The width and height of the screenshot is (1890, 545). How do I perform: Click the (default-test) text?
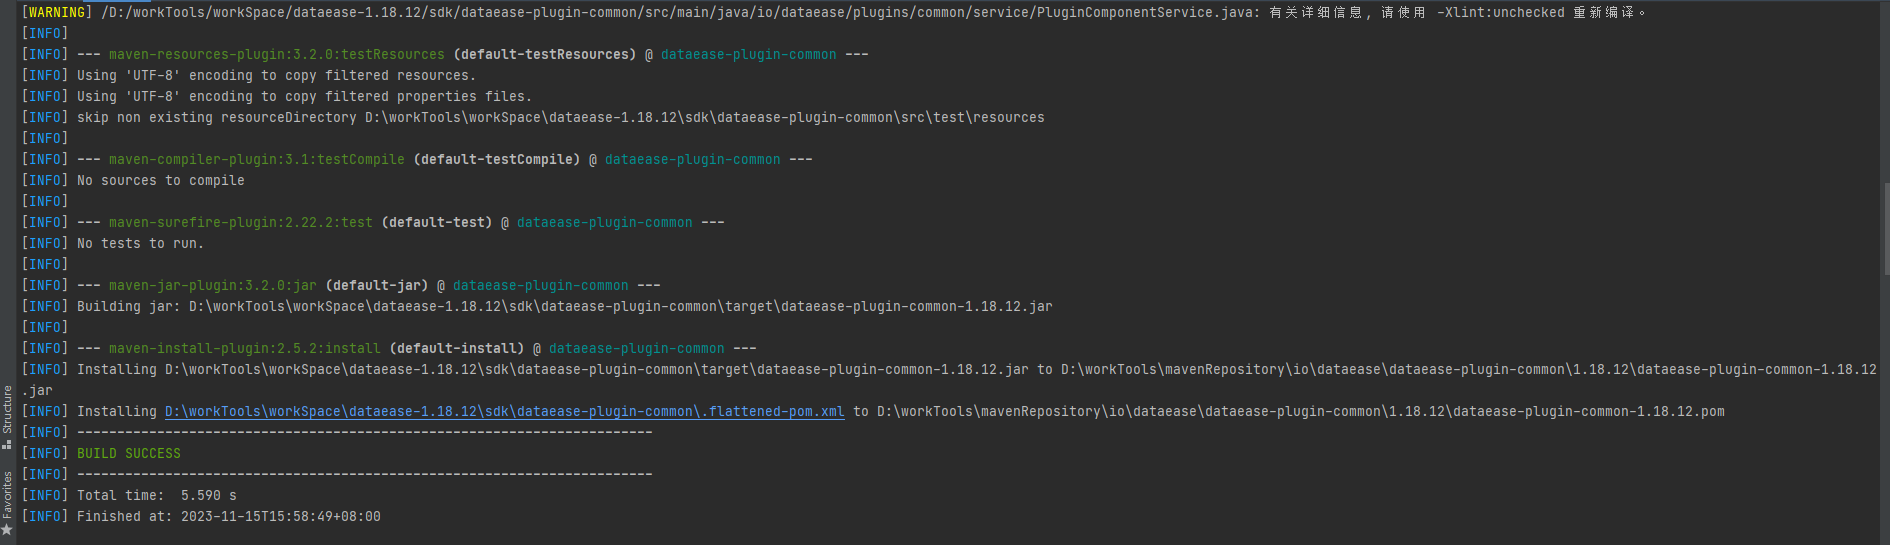437,222
